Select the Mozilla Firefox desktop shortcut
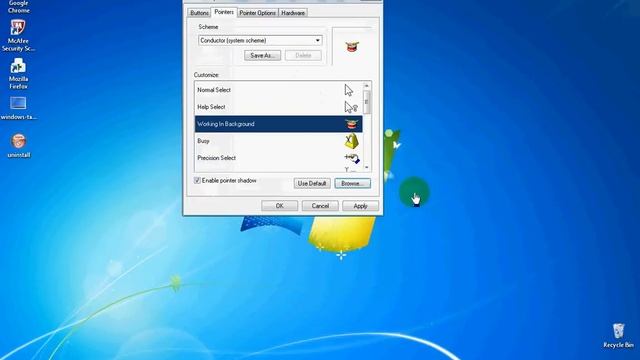The image size is (640, 360). pos(18,74)
